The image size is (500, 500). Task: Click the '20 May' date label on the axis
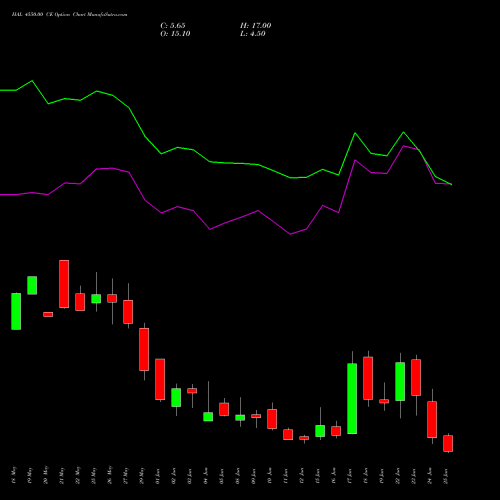[46, 476]
